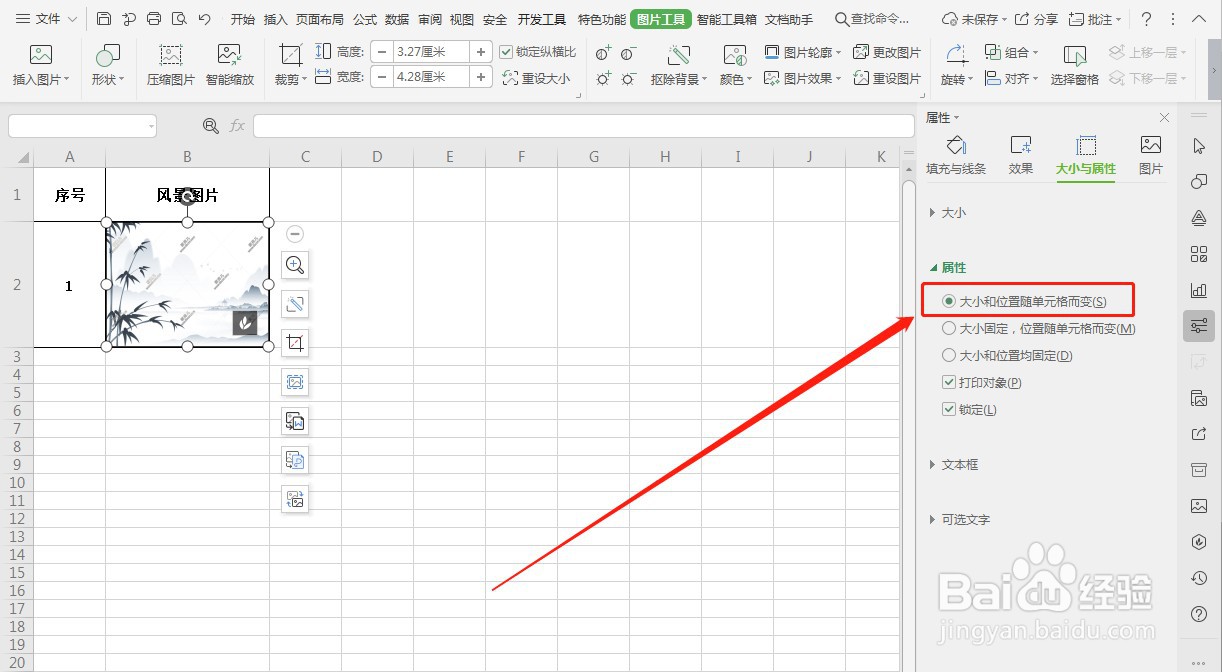Click the fx insert function icon

[237, 126]
